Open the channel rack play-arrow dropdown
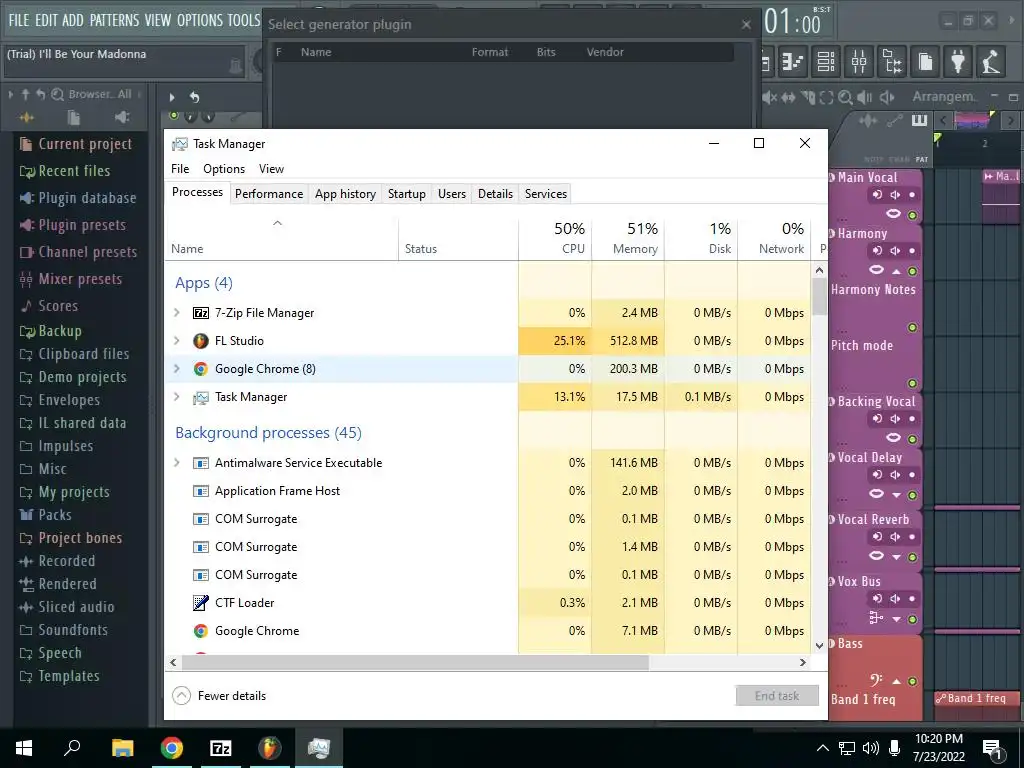 coord(172,97)
